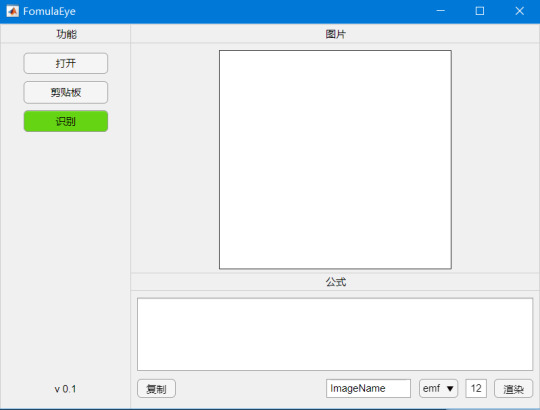540x410 pixels.
Task: Click the white image preview area
Action: coord(335,159)
